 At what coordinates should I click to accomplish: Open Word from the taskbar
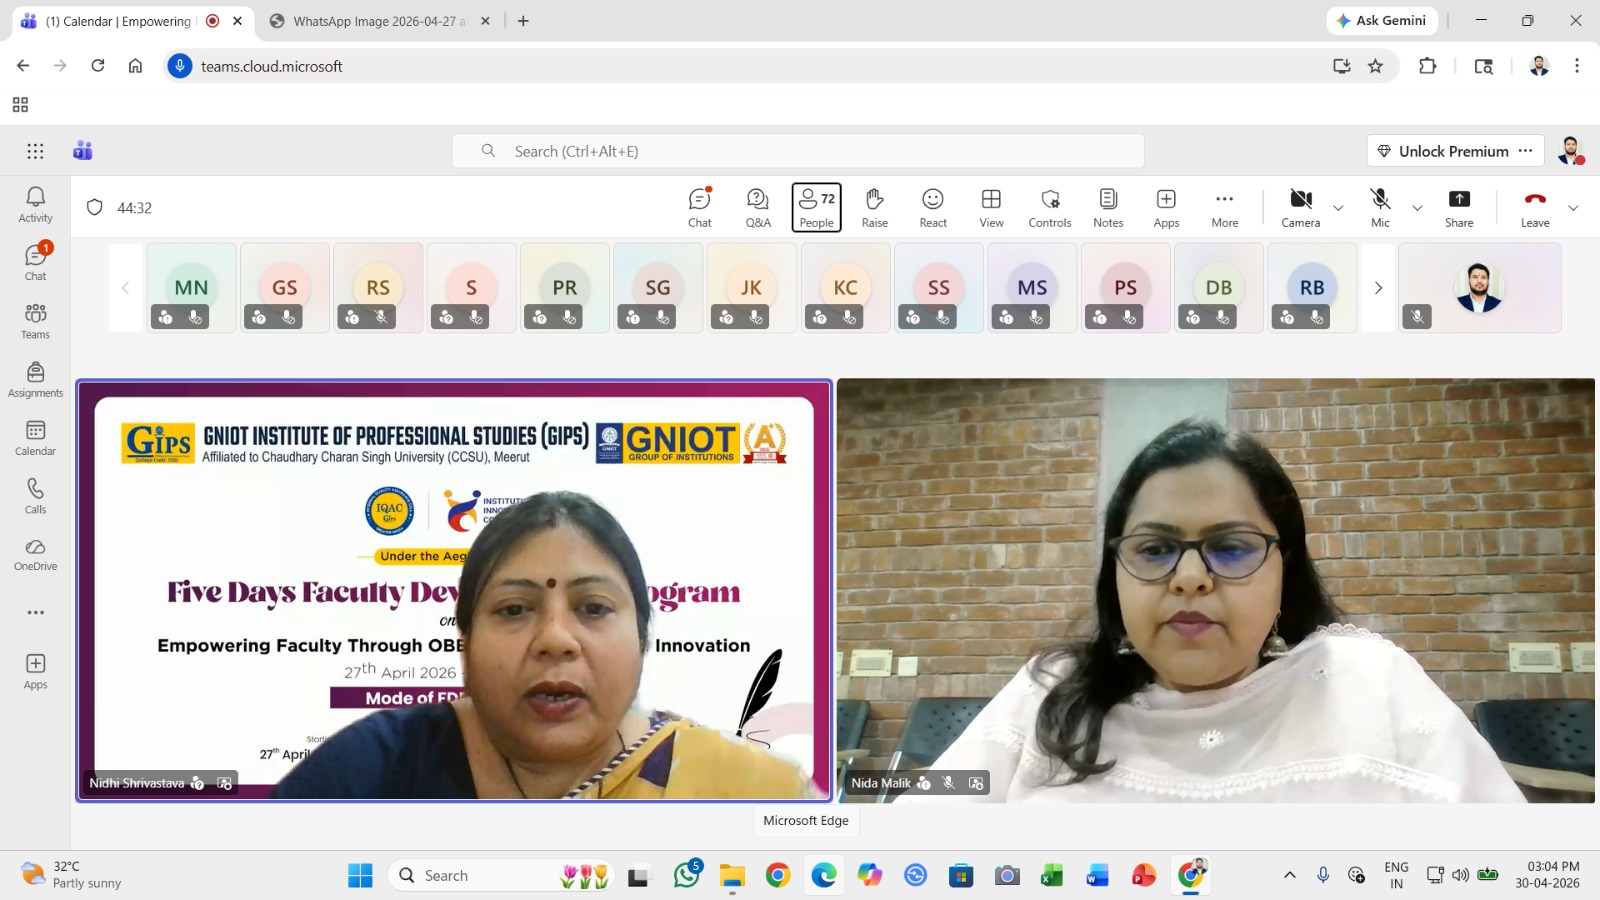tap(1098, 875)
